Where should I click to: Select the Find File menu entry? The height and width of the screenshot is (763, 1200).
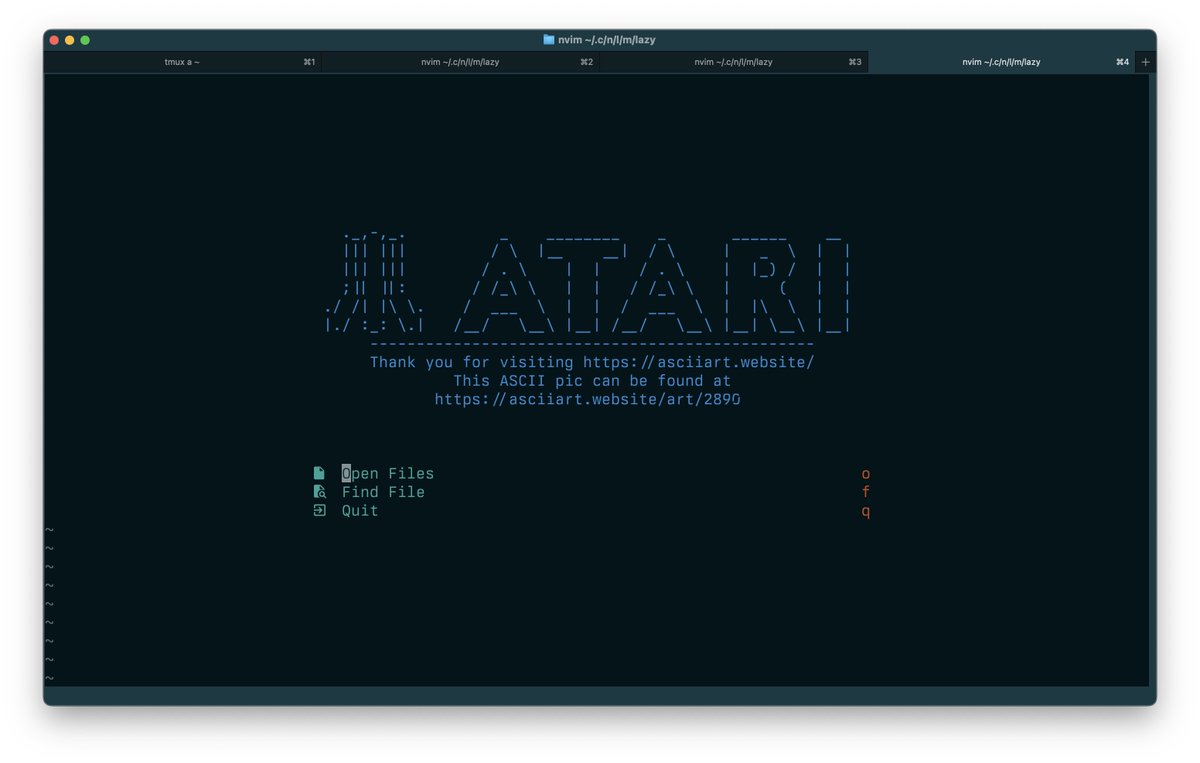383,492
